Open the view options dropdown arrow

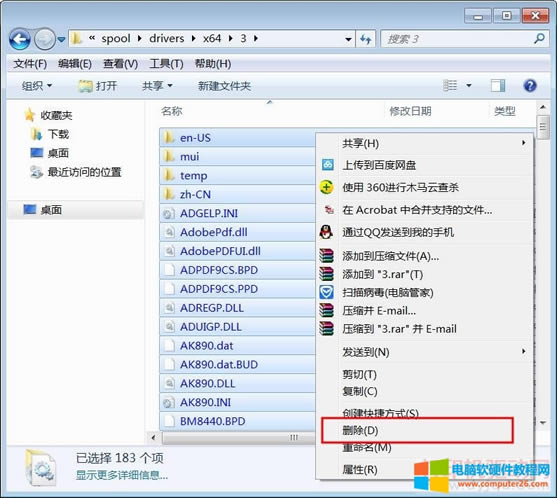point(469,86)
